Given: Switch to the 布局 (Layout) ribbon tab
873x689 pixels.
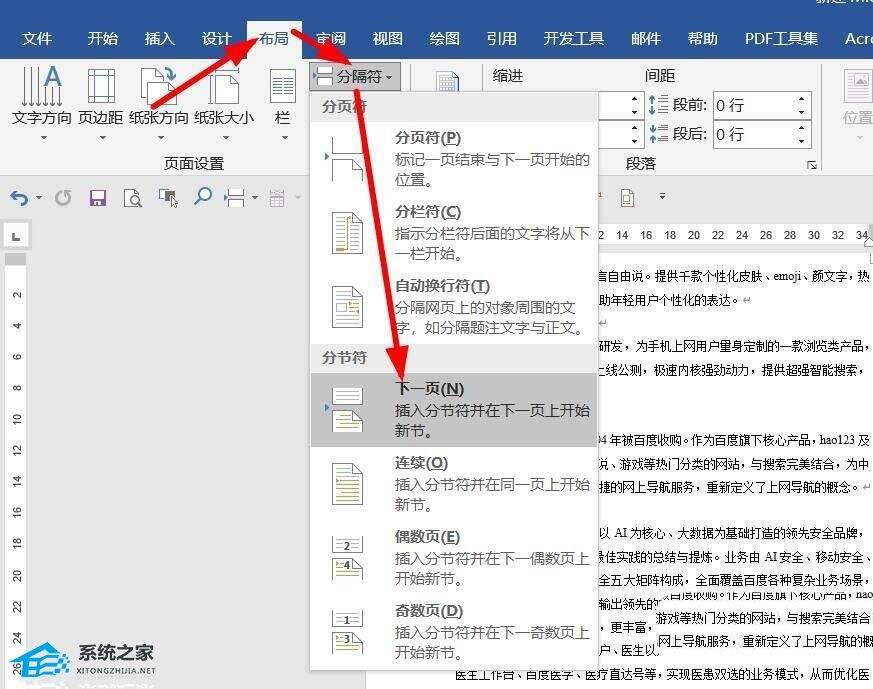Looking at the screenshot, I should coord(276,39).
